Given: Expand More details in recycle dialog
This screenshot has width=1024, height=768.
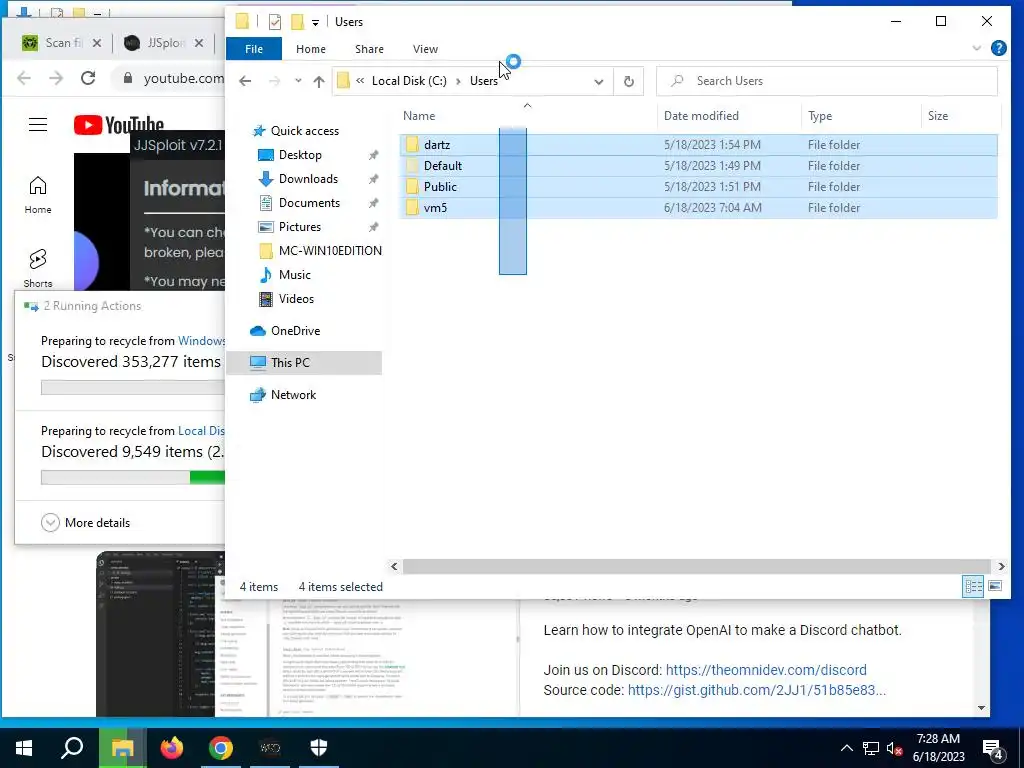Looking at the screenshot, I should pos(86,522).
